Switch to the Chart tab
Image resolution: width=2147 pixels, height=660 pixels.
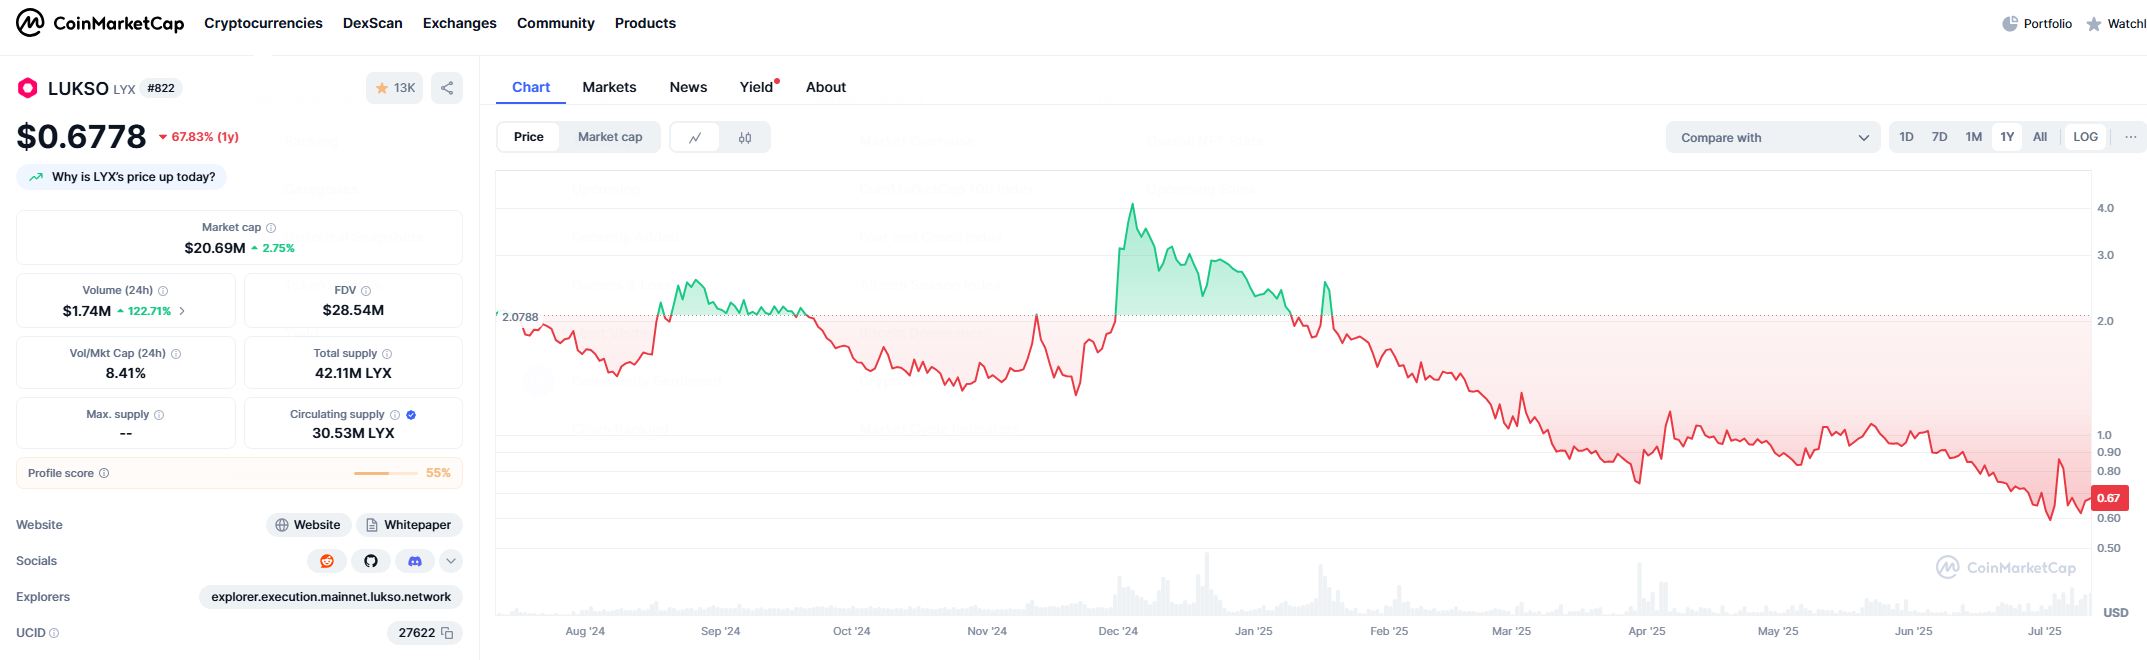pyautogui.click(x=531, y=87)
